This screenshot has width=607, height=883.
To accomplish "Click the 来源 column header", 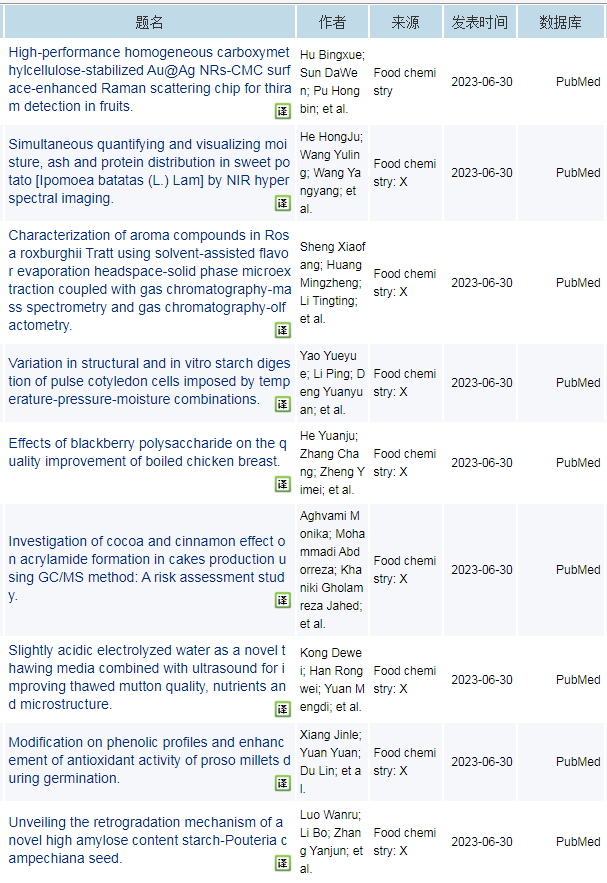I will [405, 22].
